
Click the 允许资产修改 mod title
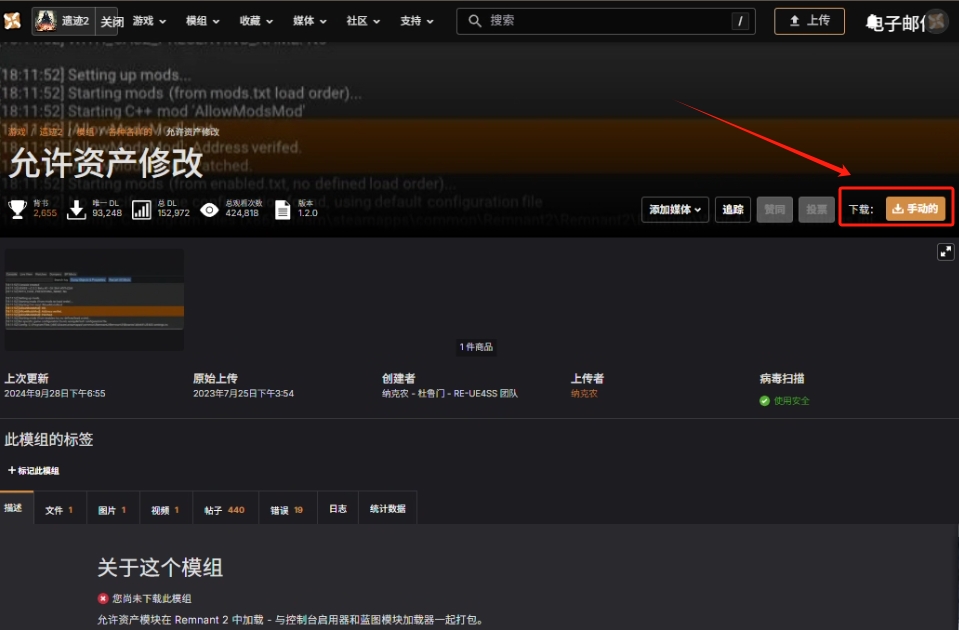(x=106, y=163)
